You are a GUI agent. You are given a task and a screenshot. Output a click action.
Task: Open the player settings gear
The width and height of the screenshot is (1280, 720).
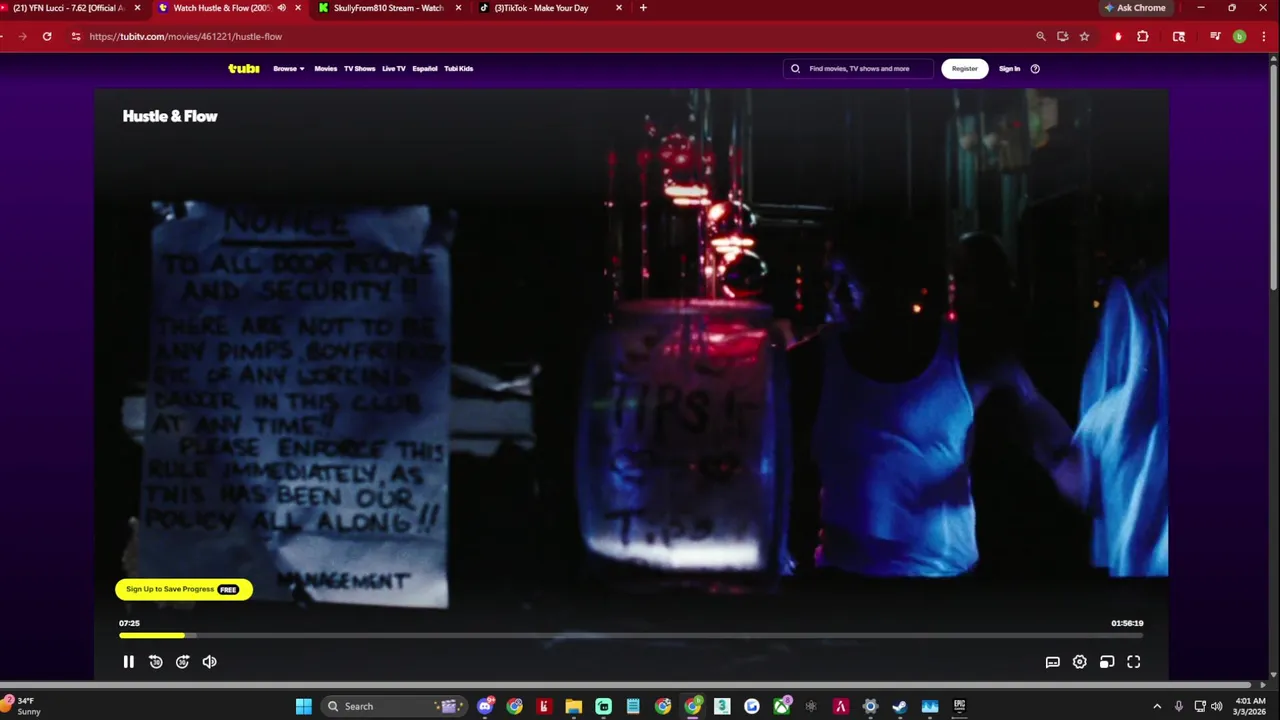coord(1080,662)
